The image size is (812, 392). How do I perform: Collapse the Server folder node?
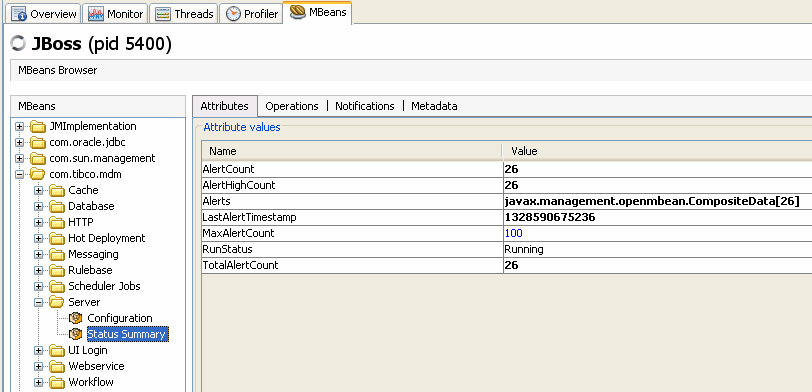click(38, 302)
